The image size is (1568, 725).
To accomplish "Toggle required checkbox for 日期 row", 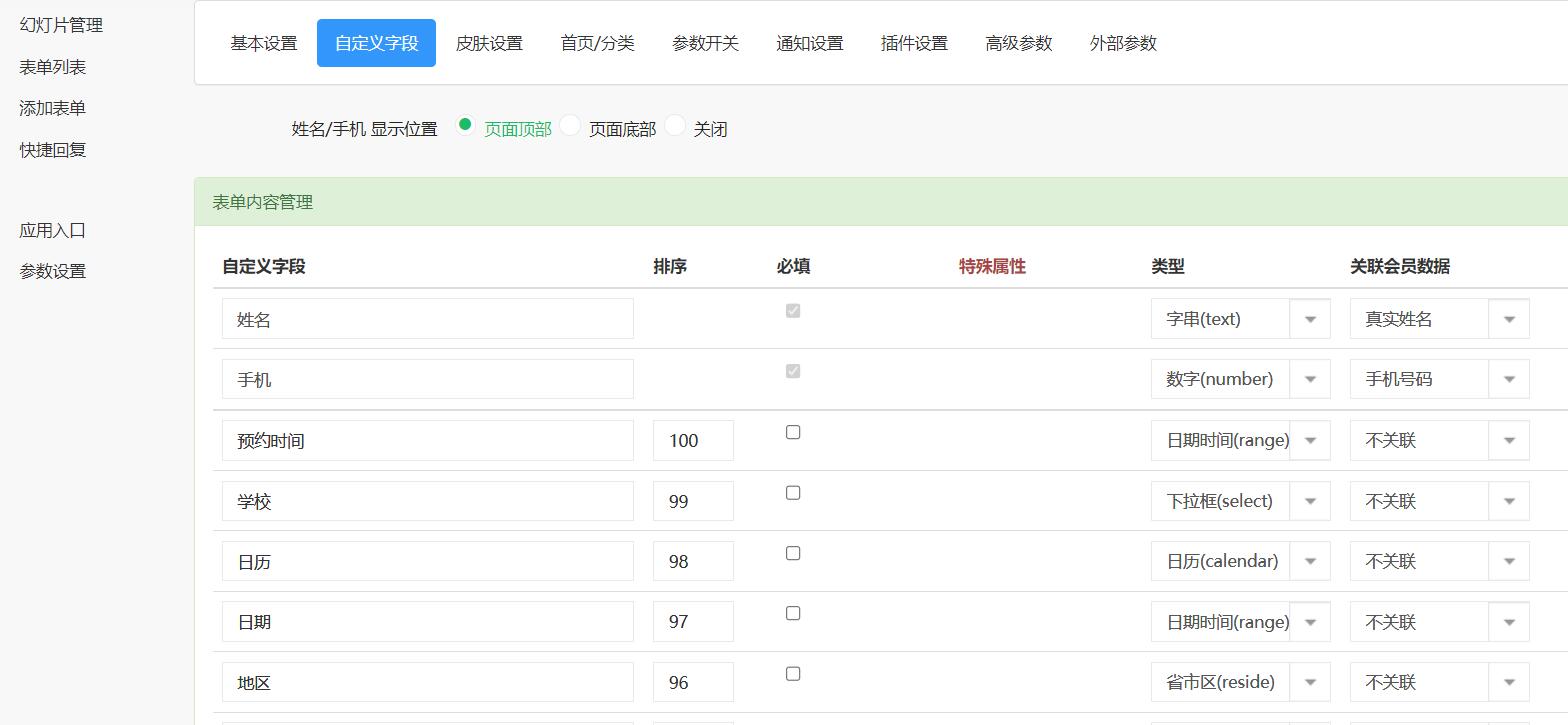I will pyautogui.click(x=793, y=613).
